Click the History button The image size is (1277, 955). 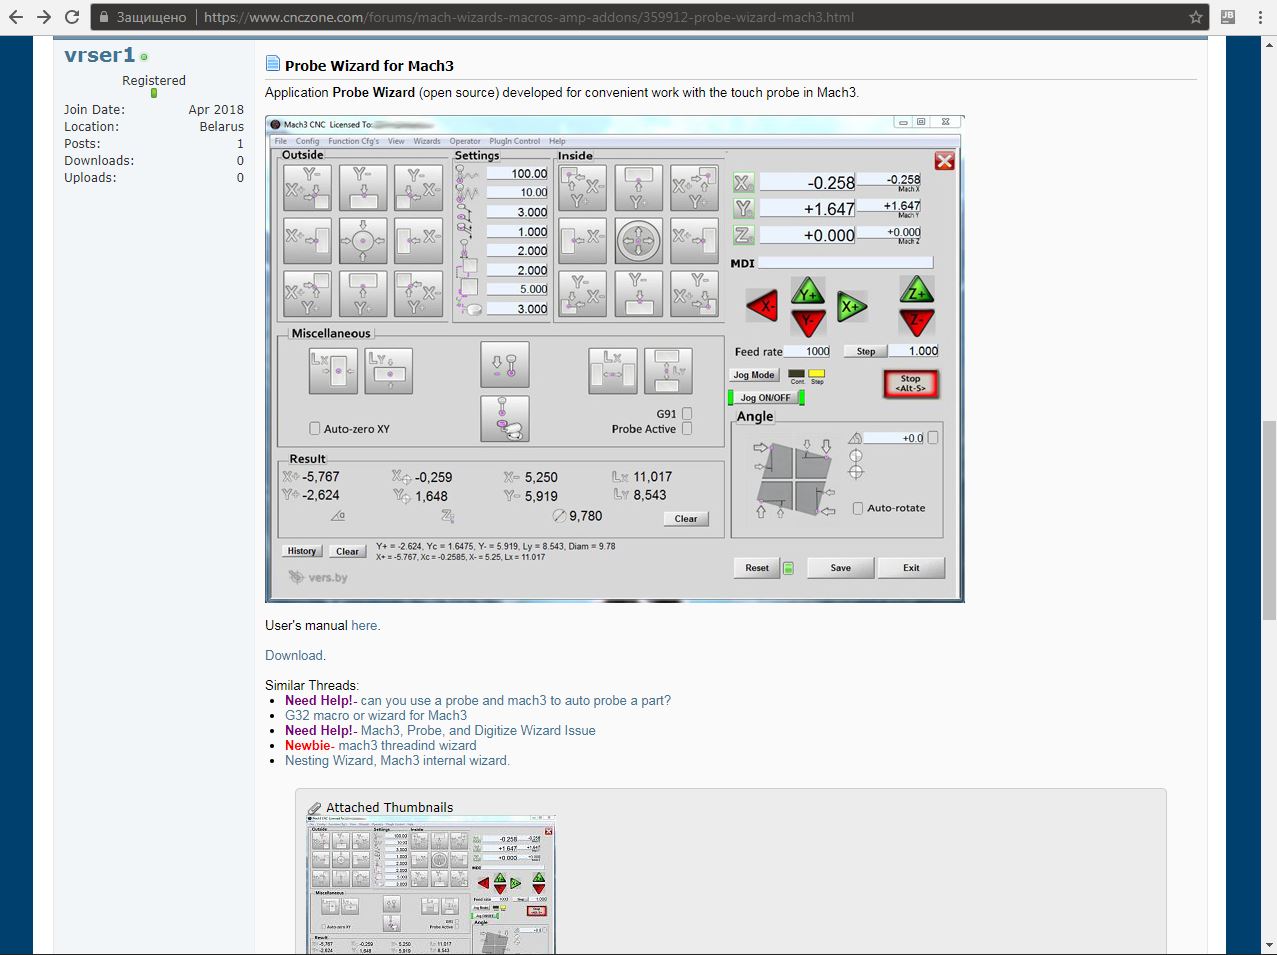pos(302,551)
